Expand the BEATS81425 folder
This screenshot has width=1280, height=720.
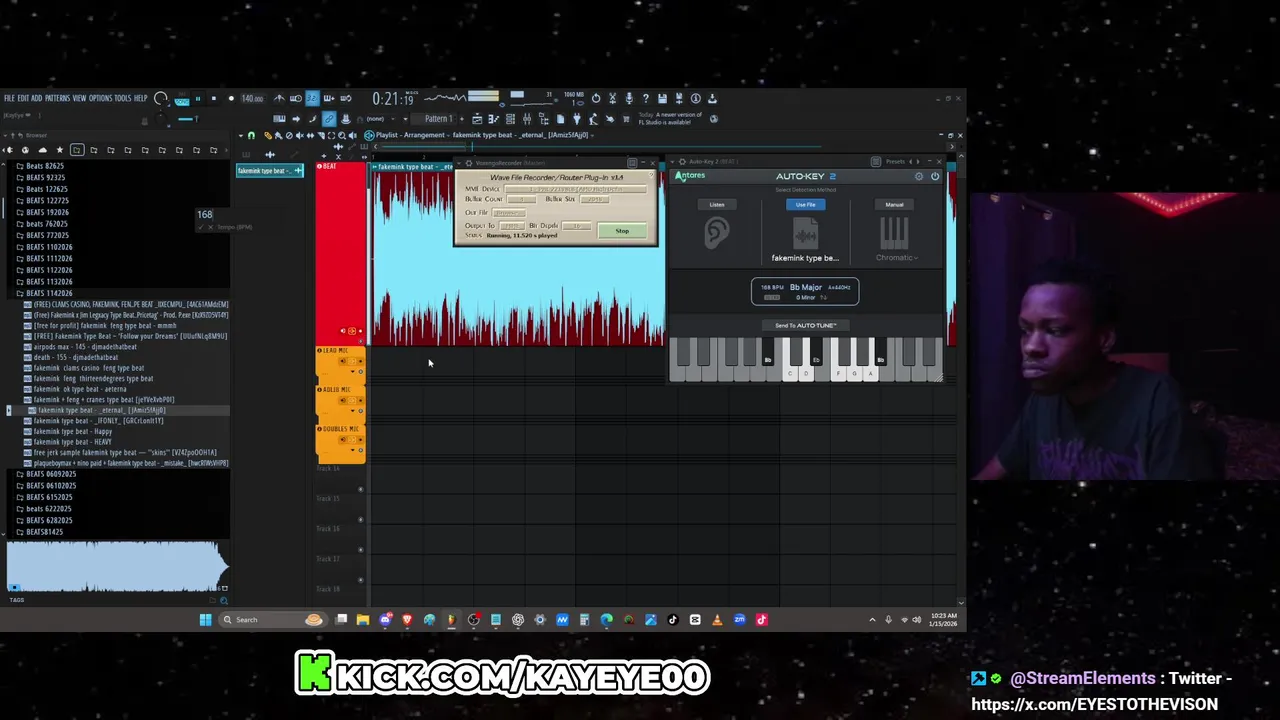point(43,532)
